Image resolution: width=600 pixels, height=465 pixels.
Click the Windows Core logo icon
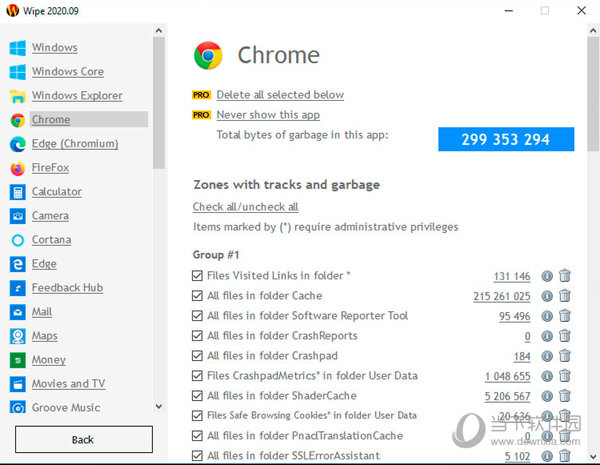[x=18, y=72]
